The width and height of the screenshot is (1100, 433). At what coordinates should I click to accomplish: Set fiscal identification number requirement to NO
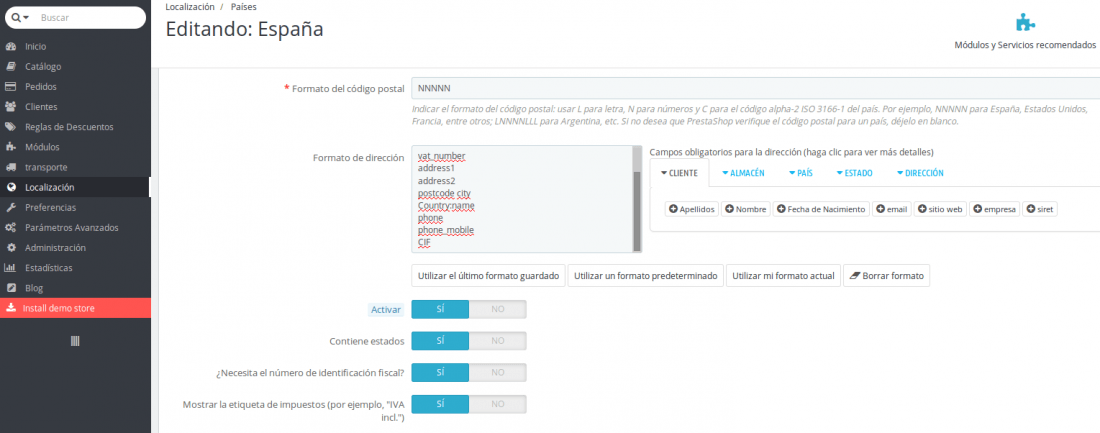tap(497, 373)
